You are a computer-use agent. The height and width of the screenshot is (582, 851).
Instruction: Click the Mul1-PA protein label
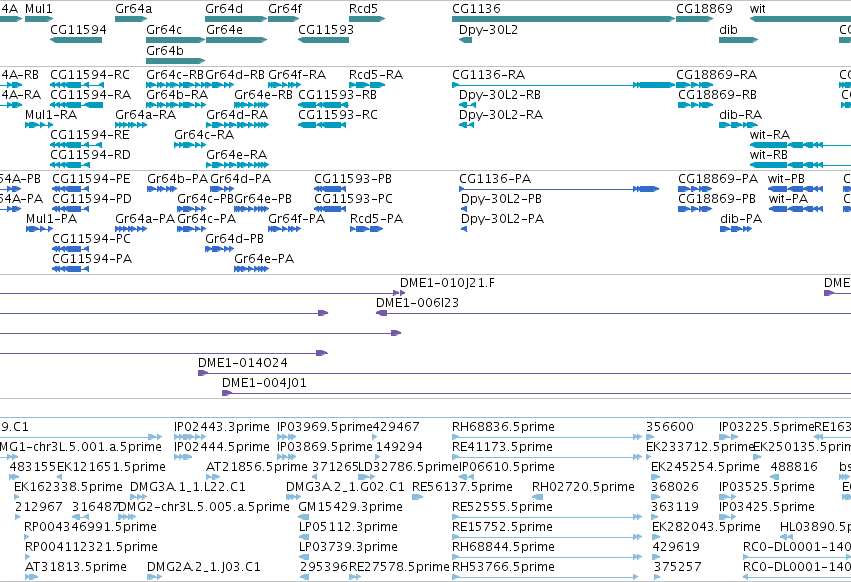point(52,219)
